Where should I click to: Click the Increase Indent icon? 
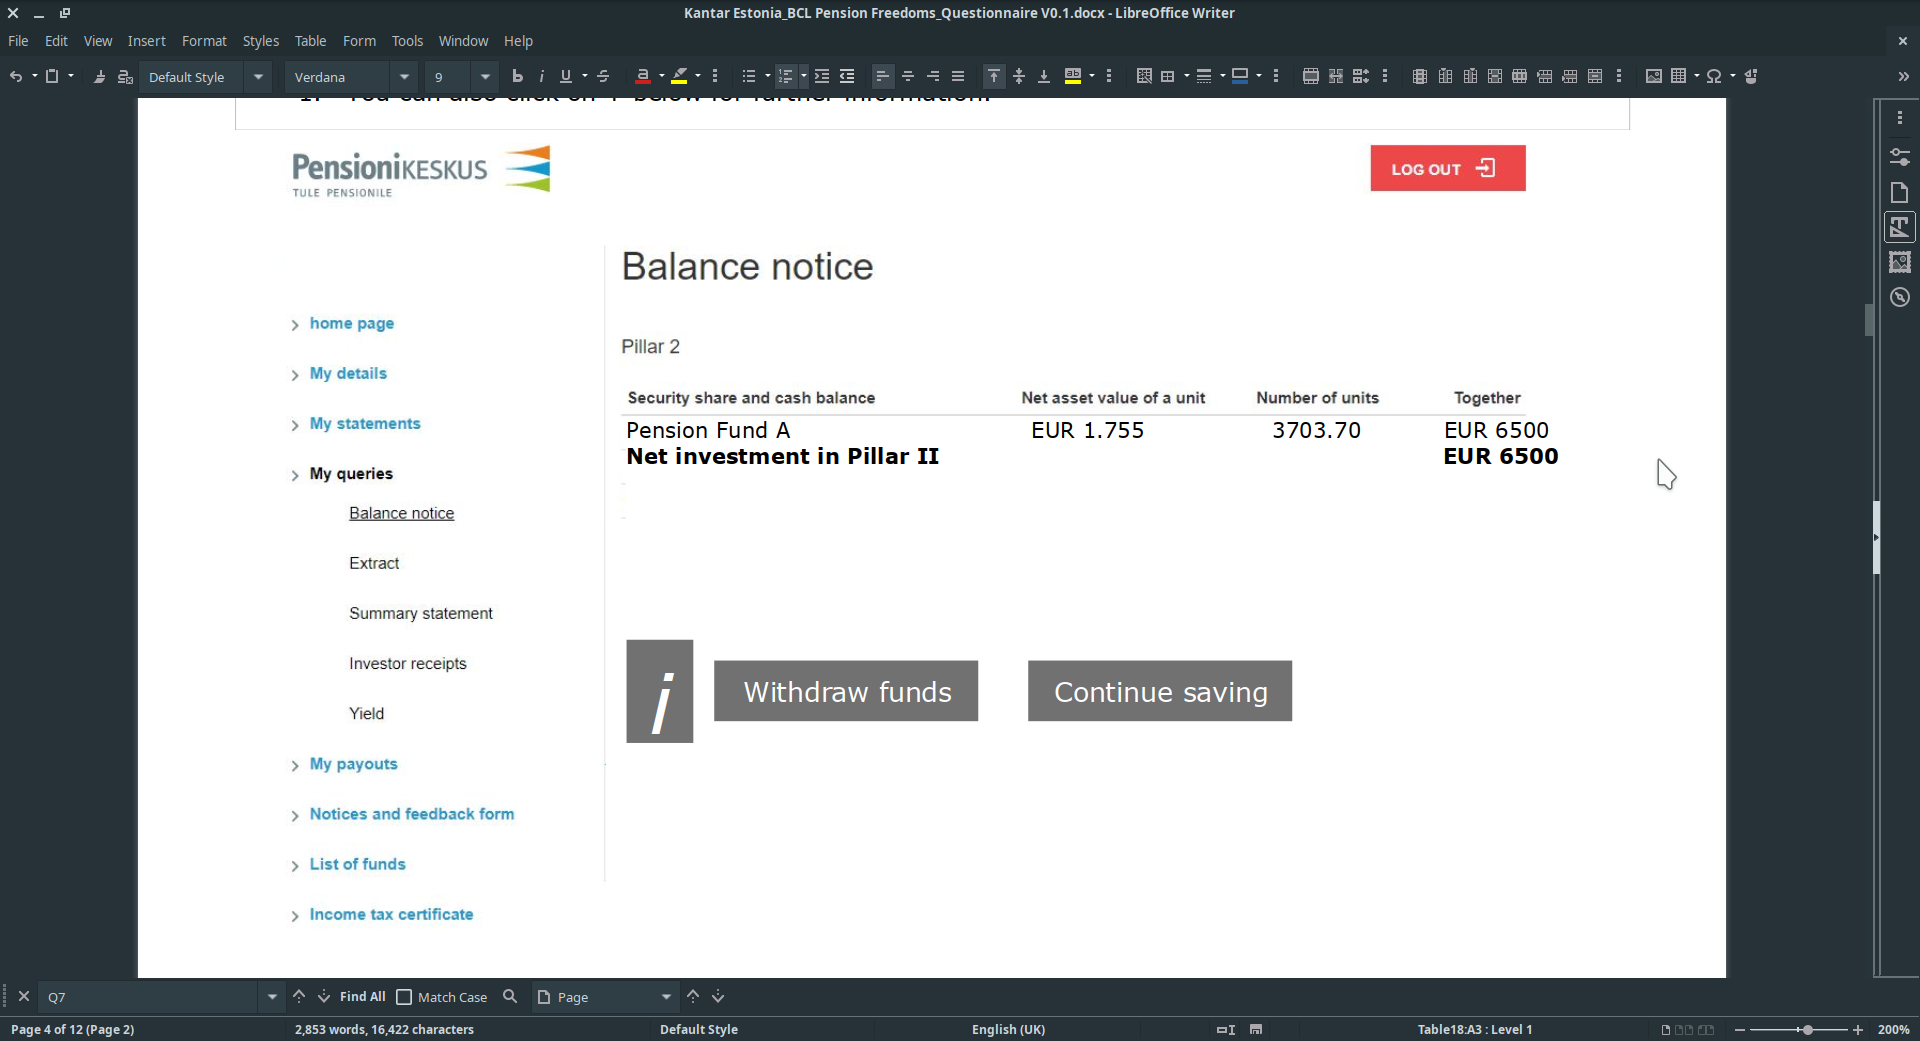pyautogui.click(x=822, y=76)
